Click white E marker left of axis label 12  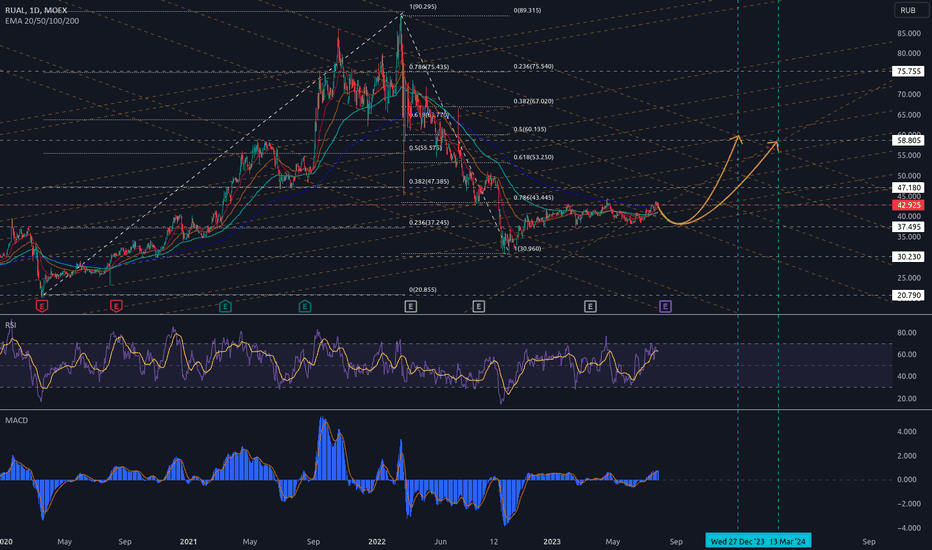click(x=478, y=306)
